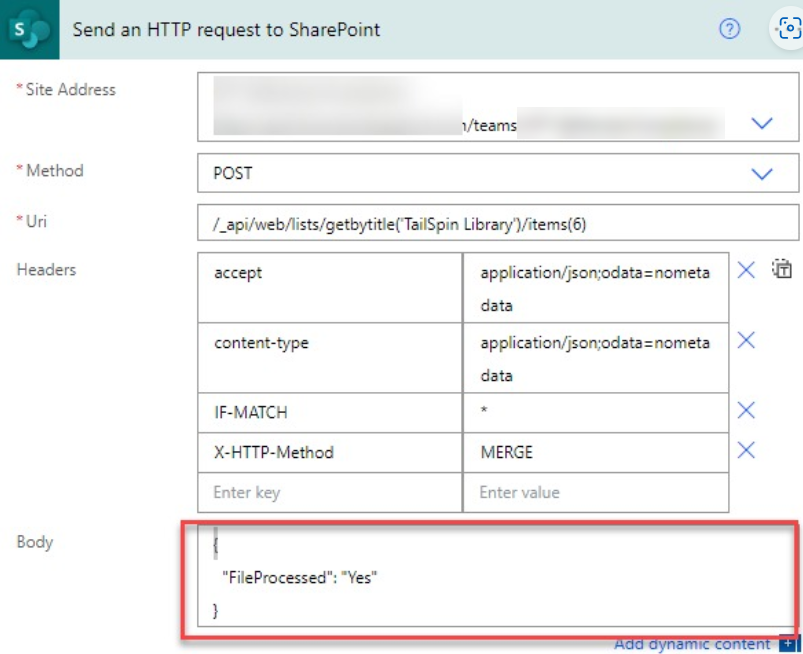Screen dimensions: 803x654
Task: Open the Site Address dropdown
Action: click(x=763, y=122)
